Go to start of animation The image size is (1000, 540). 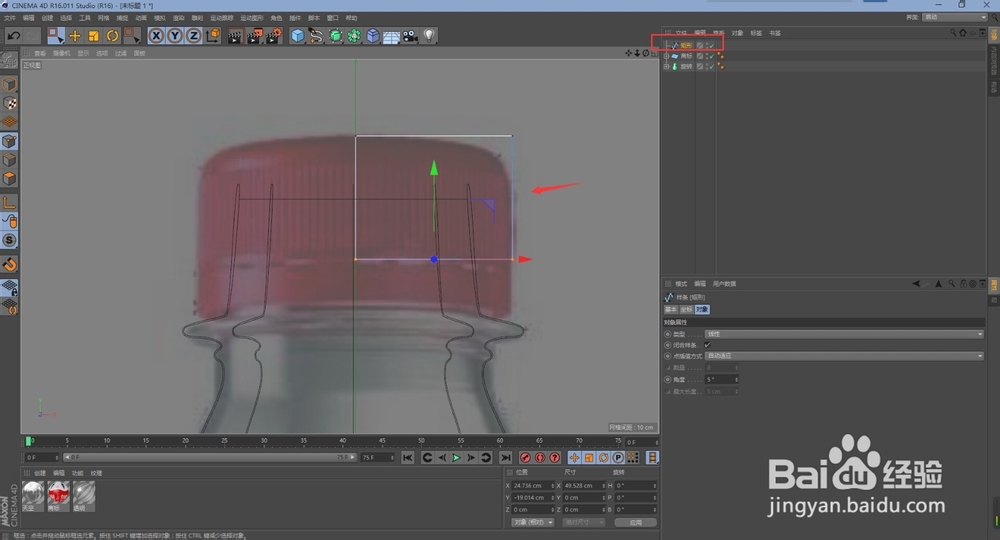(x=408, y=458)
